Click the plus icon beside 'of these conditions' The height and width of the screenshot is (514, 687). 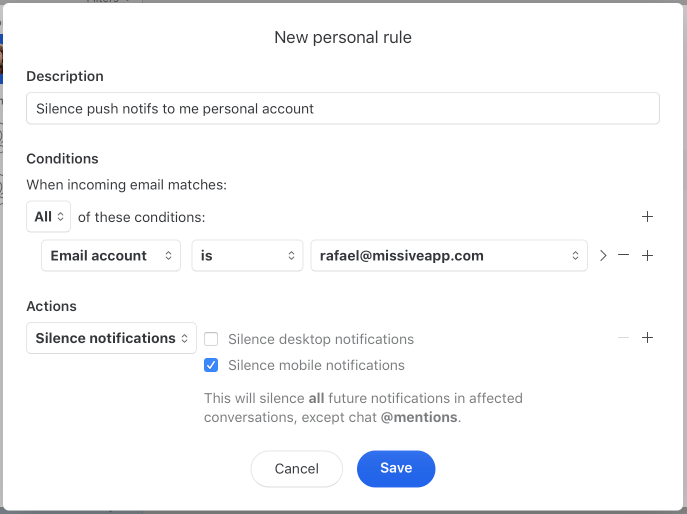tap(647, 216)
